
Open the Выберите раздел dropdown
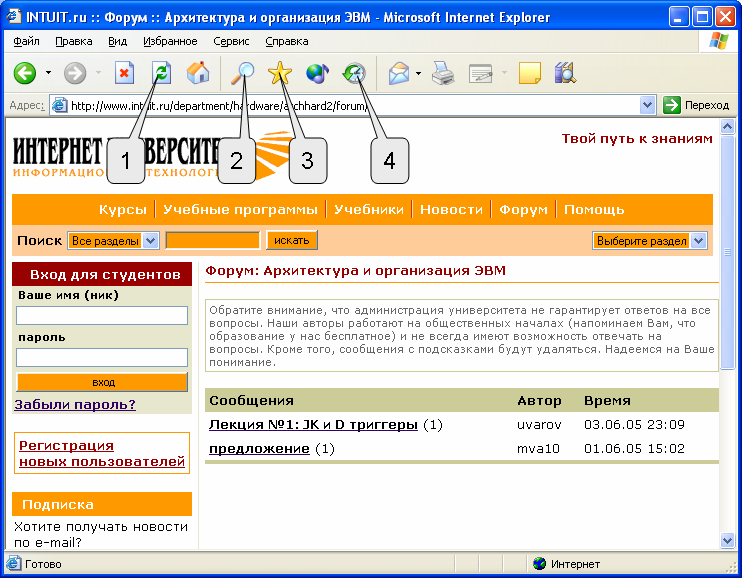click(x=699, y=240)
